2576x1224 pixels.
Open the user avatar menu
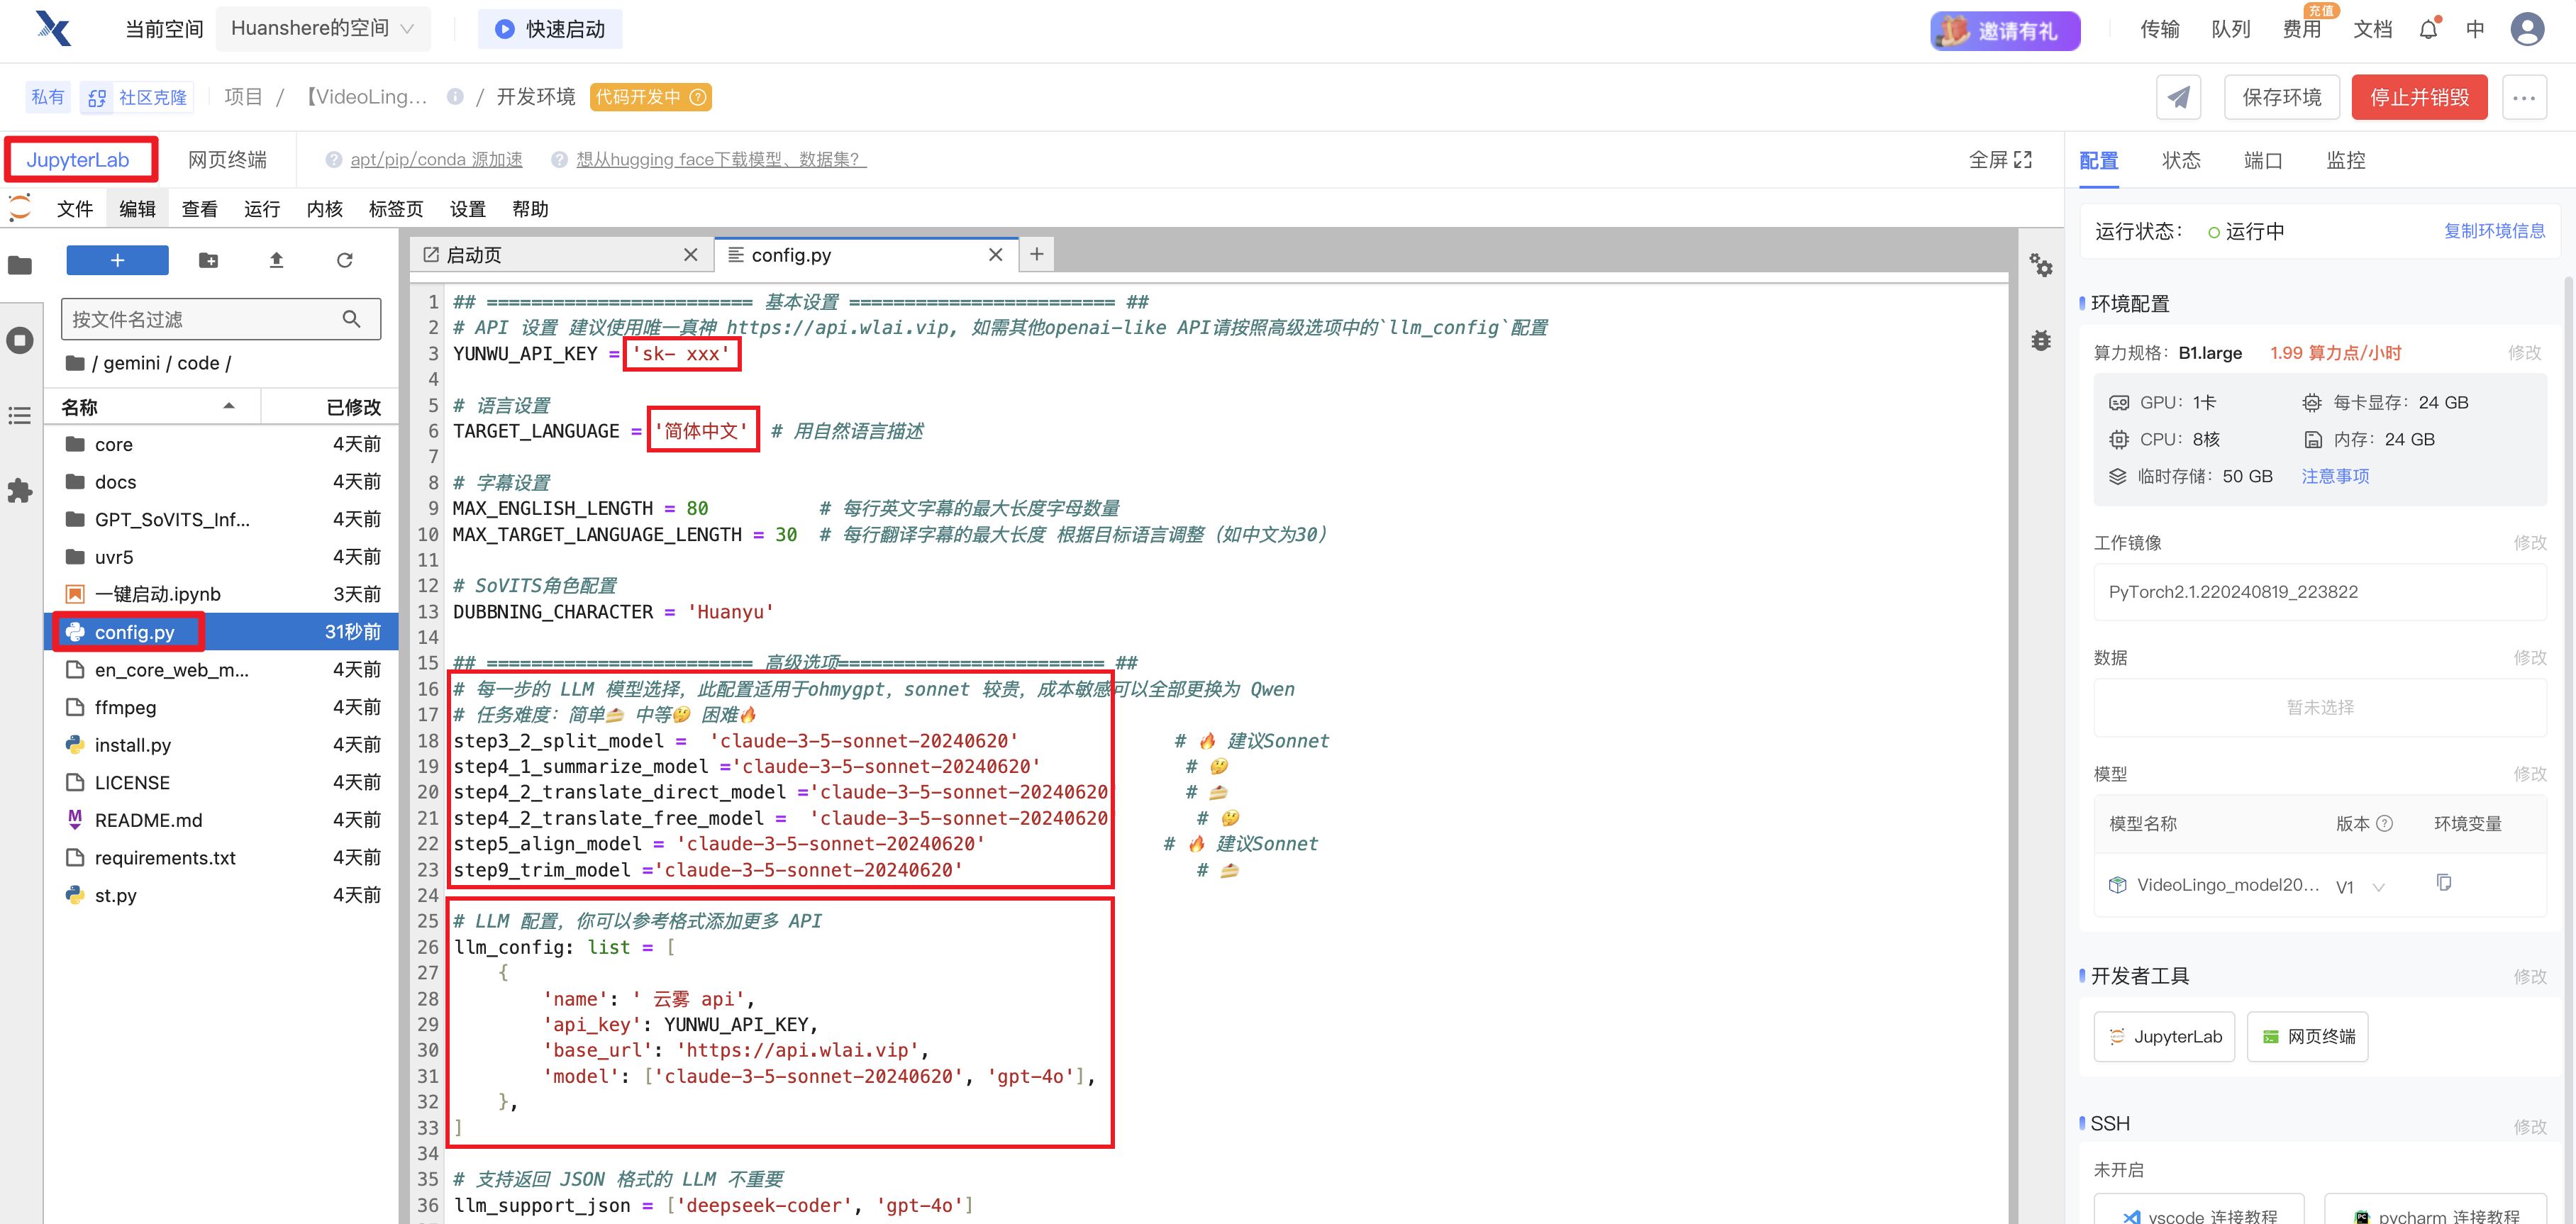tap(2527, 29)
